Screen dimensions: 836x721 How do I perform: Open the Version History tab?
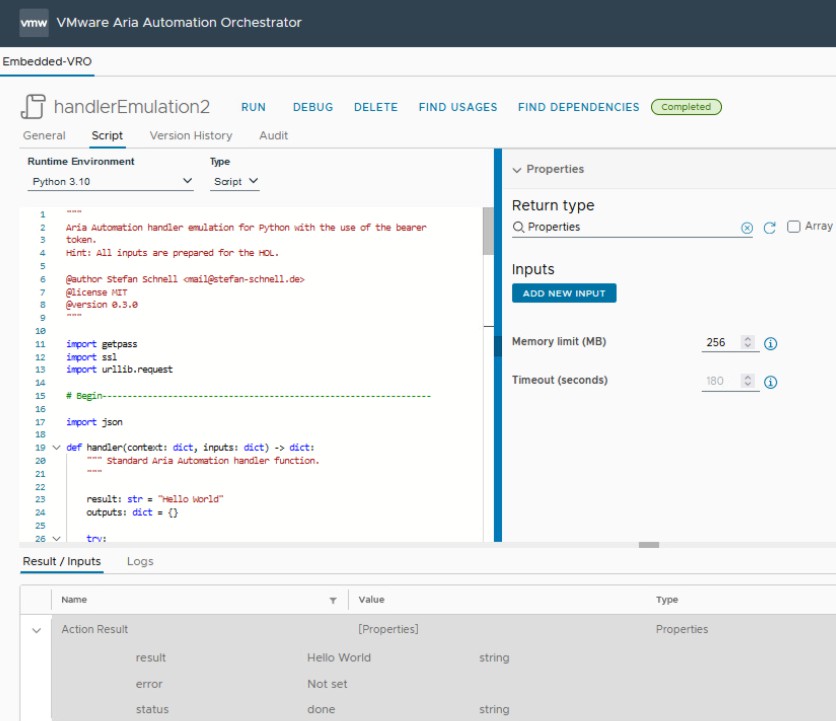pos(191,135)
